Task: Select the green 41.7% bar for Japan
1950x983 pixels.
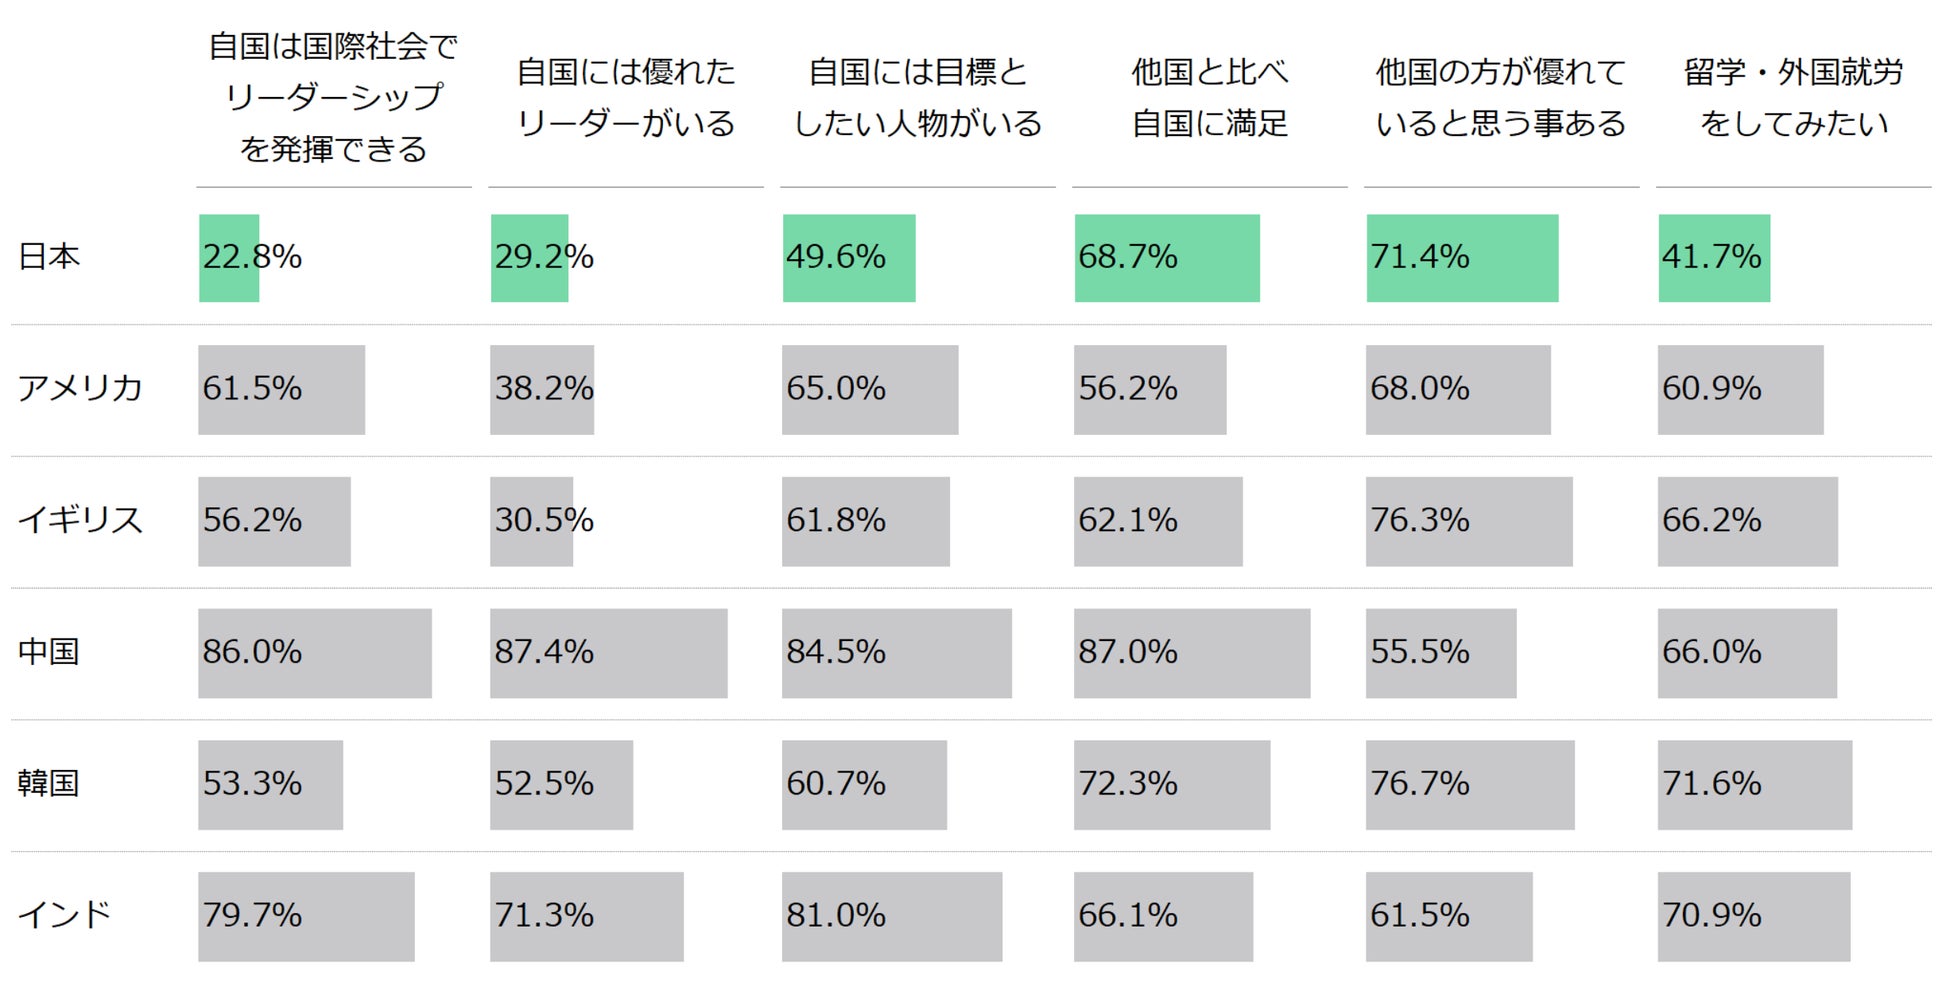Action: pos(1714,258)
